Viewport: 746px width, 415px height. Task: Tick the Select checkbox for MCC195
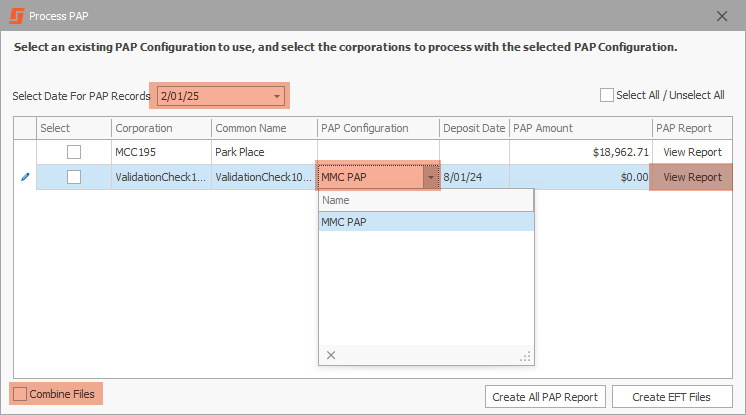click(74, 152)
